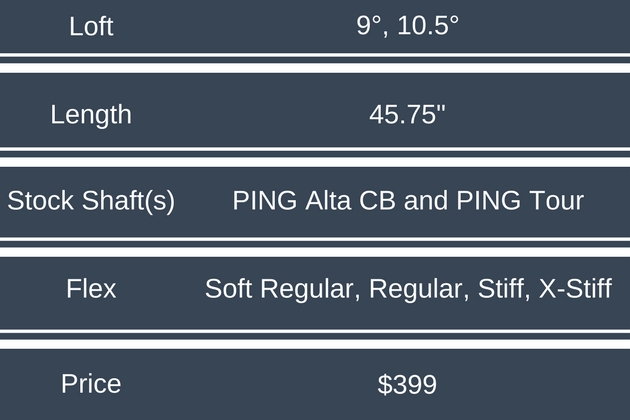Click the Price row label

[x=91, y=383]
